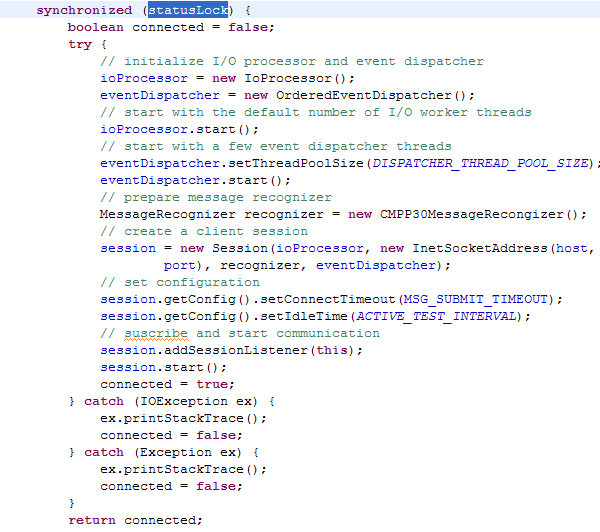Click the setIdleTime method call
Screen dimensions: 600x532
(304, 316)
